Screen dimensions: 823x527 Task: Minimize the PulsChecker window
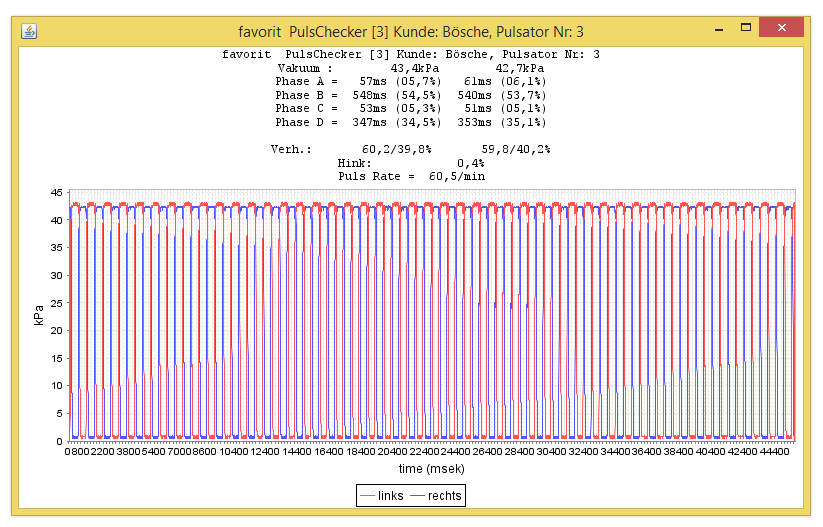(x=719, y=29)
